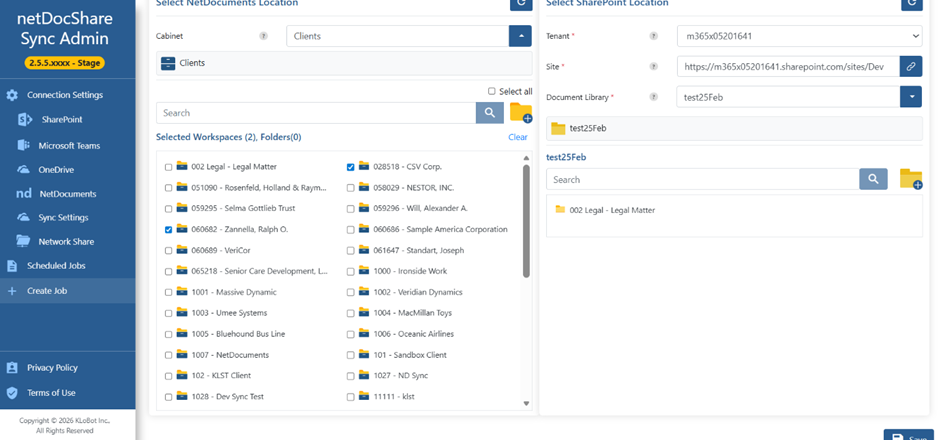Check 1001 - Massive Dynamic workspace
Image resolution: width=941 pixels, height=440 pixels.
coord(169,292)
